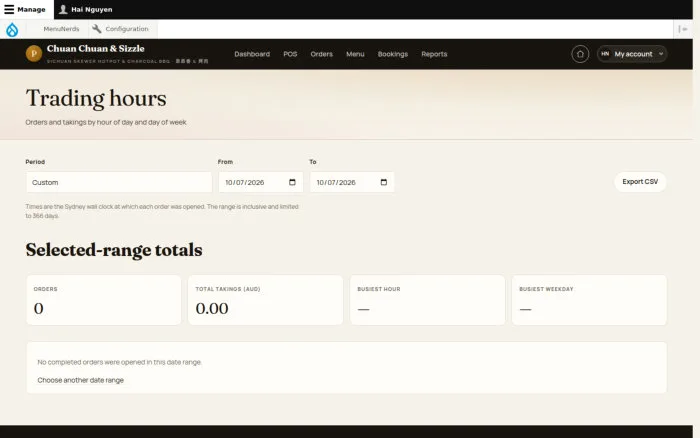This screenshot has height=438, width=700.
Task: Click the Total takings value 0.00
Action: pos(212,309)
